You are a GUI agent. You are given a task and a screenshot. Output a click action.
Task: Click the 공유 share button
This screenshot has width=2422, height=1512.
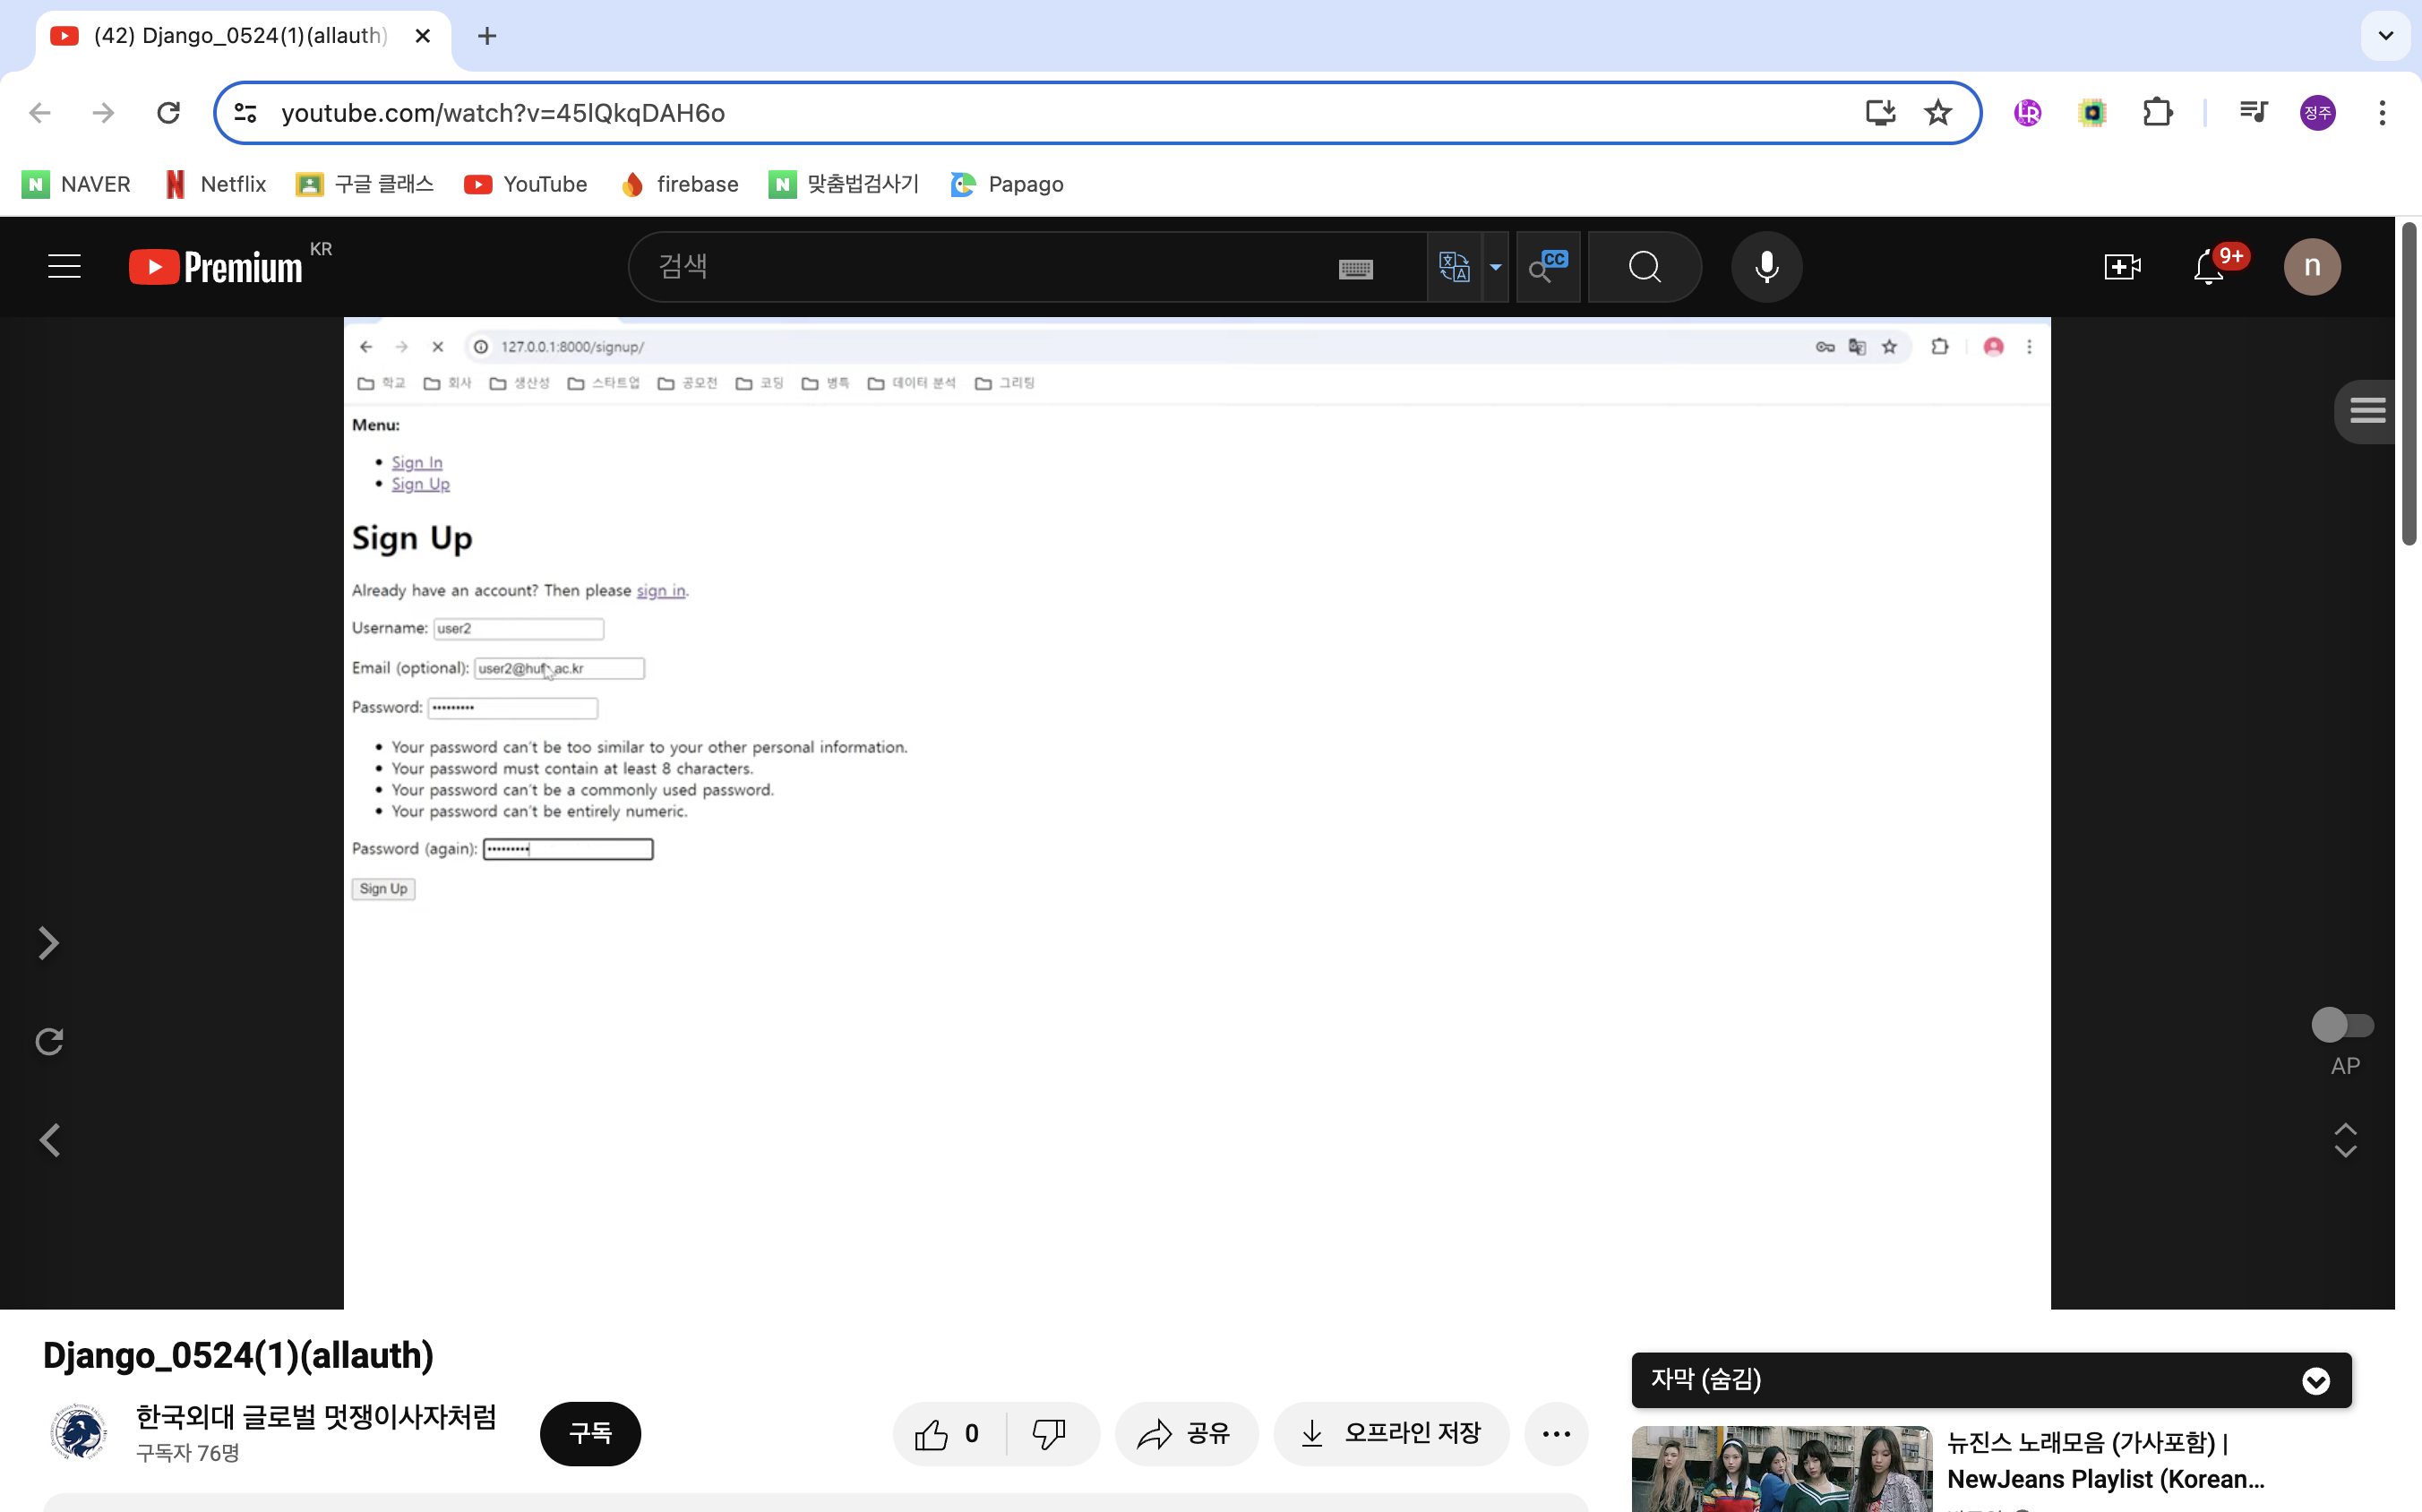(x=1185, y=1434)
